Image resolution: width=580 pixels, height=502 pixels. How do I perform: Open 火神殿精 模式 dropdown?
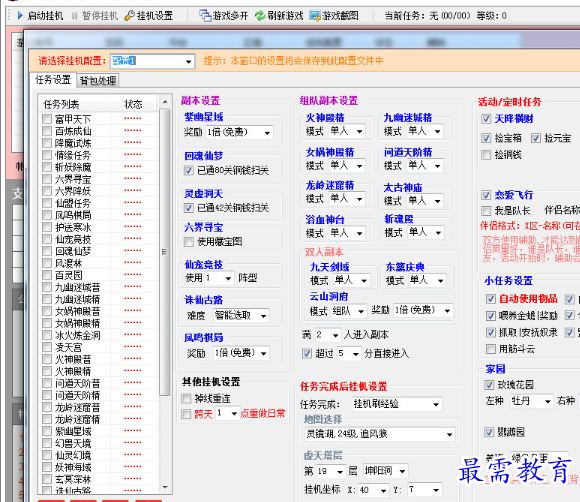point(347,131)
